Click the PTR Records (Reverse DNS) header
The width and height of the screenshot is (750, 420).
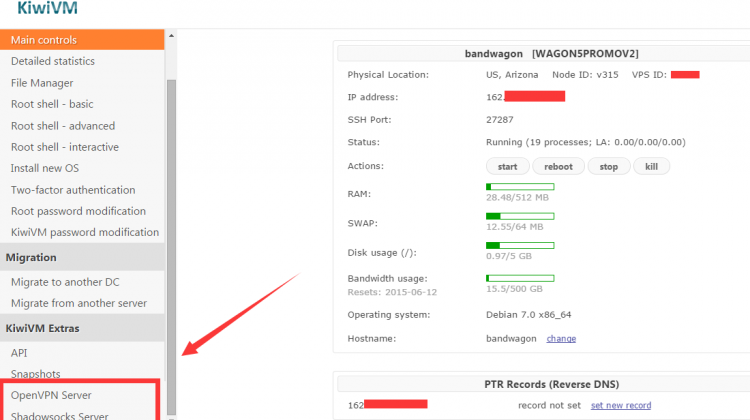tap(551, 384)
